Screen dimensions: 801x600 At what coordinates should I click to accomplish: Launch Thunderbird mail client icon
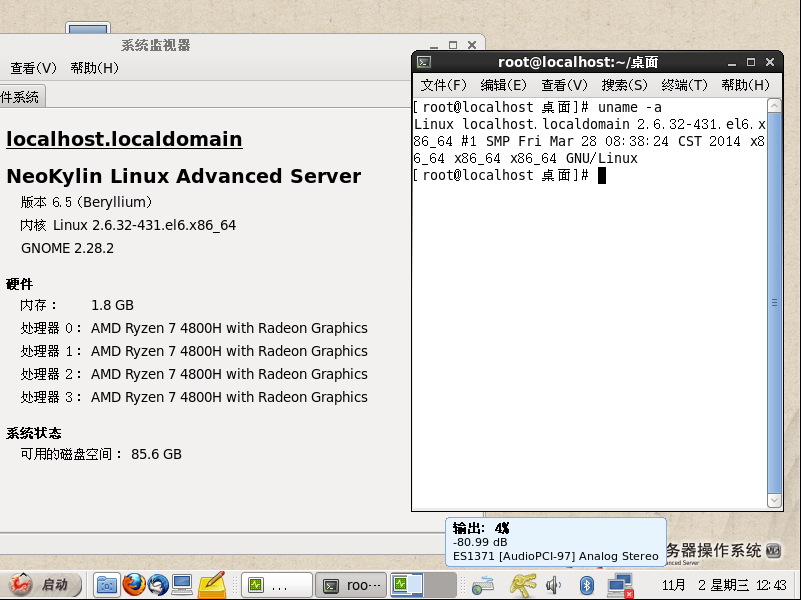[158, 585]
